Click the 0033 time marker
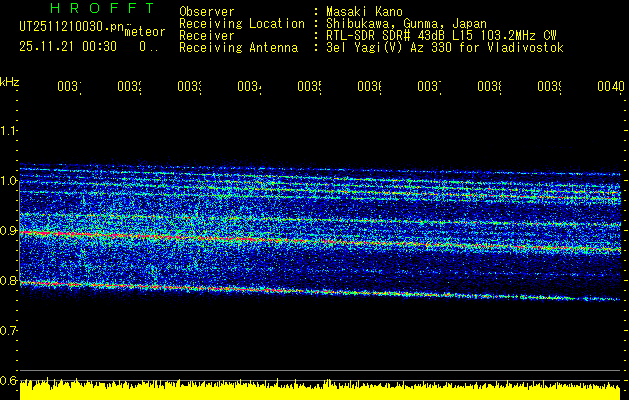 [x=189, y=86]
